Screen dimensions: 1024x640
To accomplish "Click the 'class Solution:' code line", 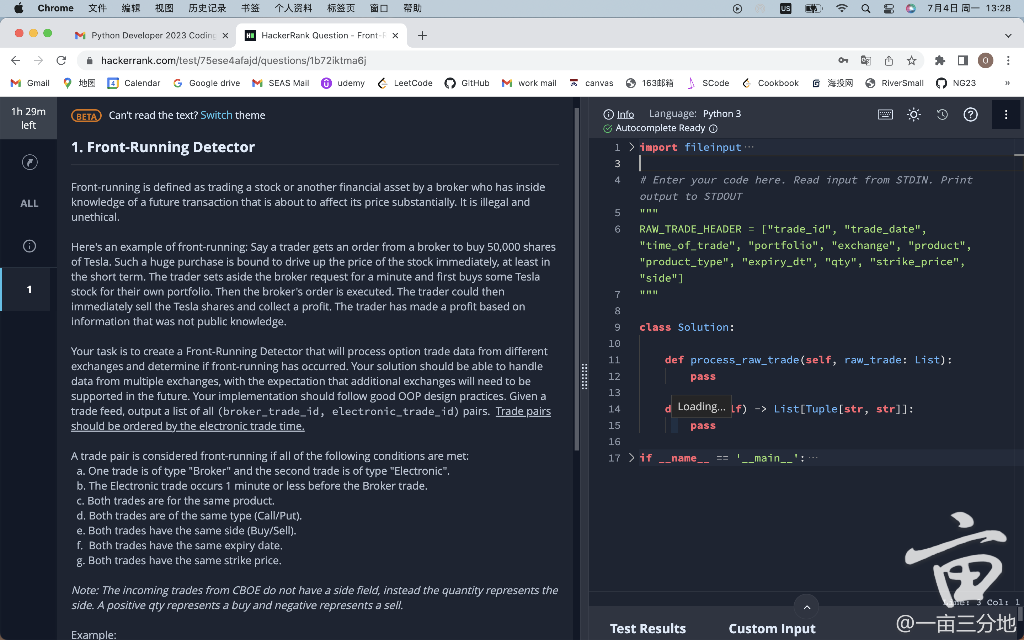I will 687,327.
